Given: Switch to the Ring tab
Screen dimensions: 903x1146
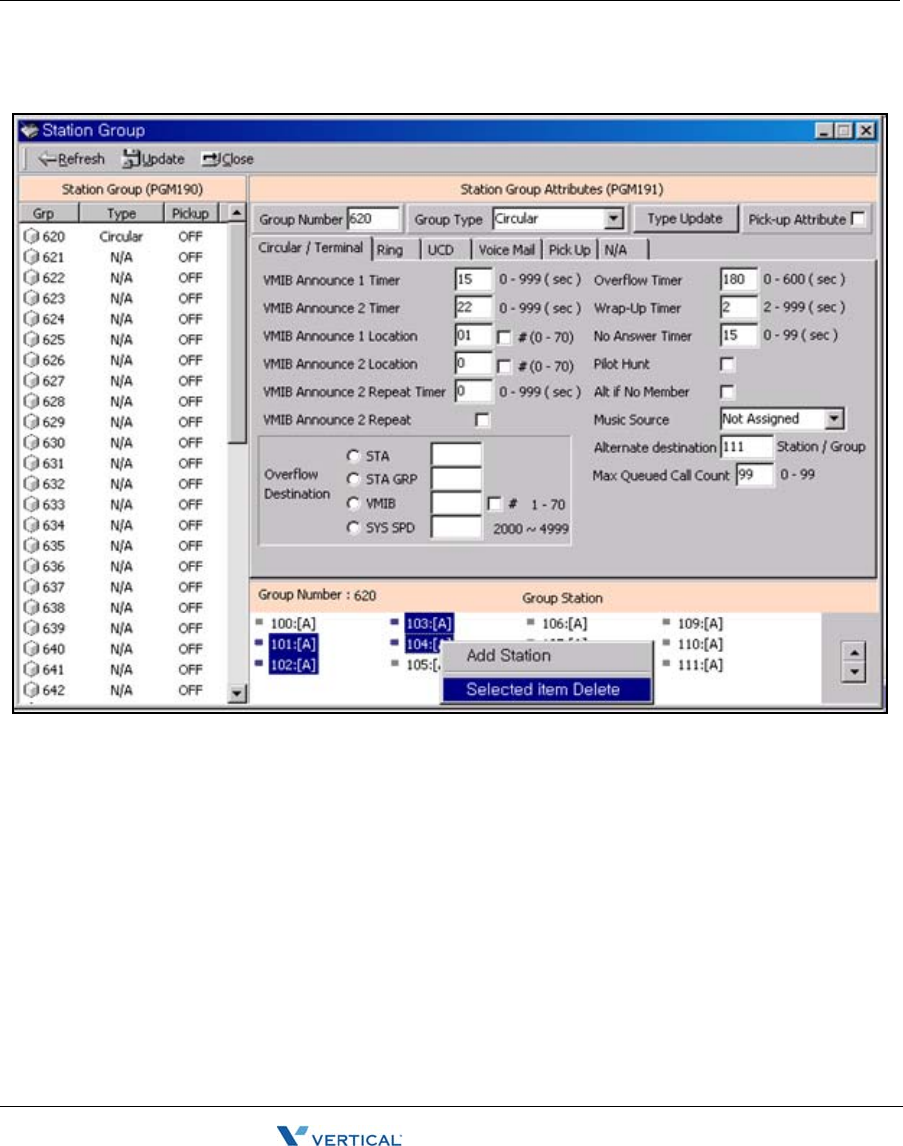Looking at the screenshot, I should 390,250.
